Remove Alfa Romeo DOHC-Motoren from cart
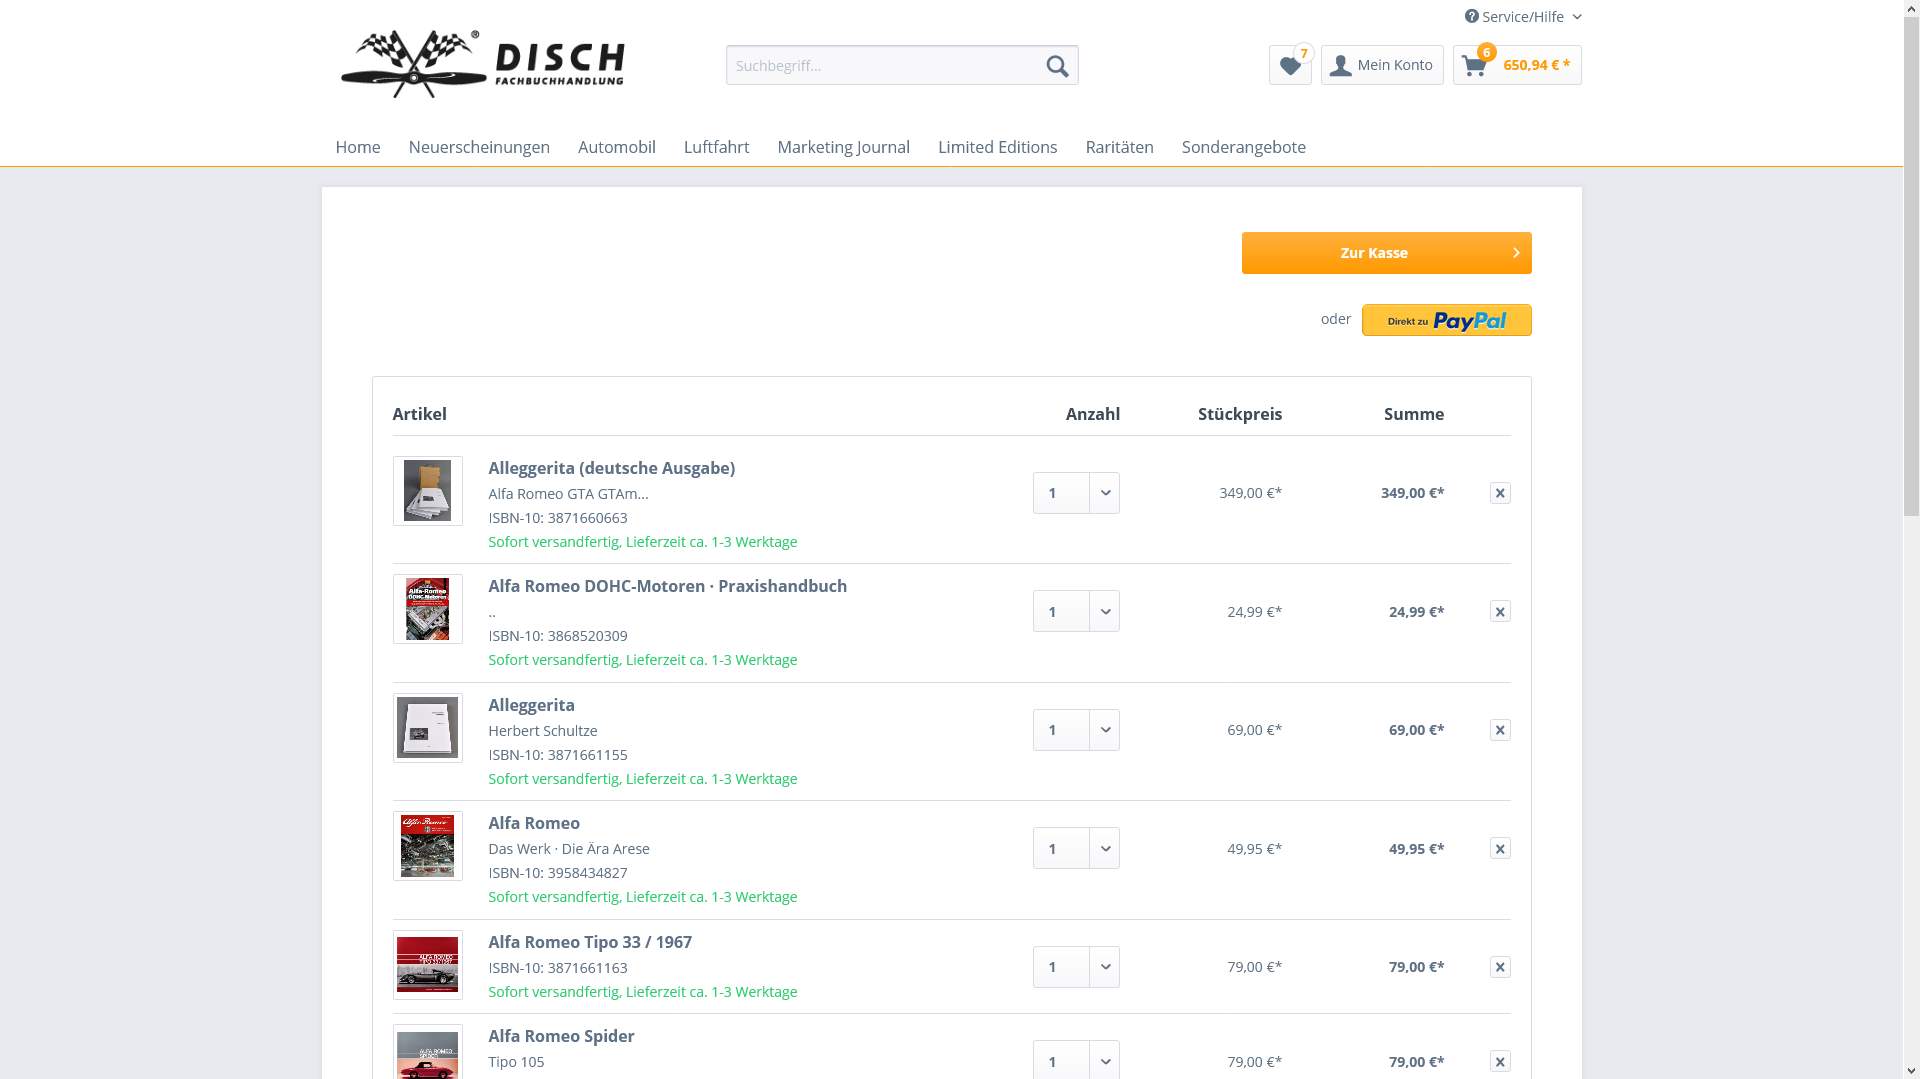The image size is (1920, 1079). click(1500, 612)
